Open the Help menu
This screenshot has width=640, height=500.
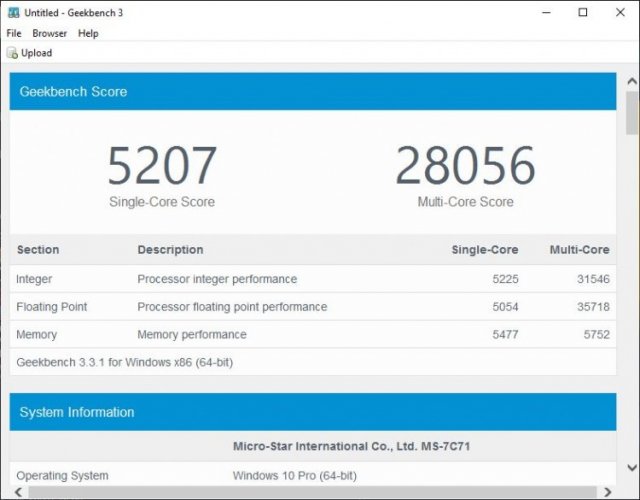tap(88, 33)
